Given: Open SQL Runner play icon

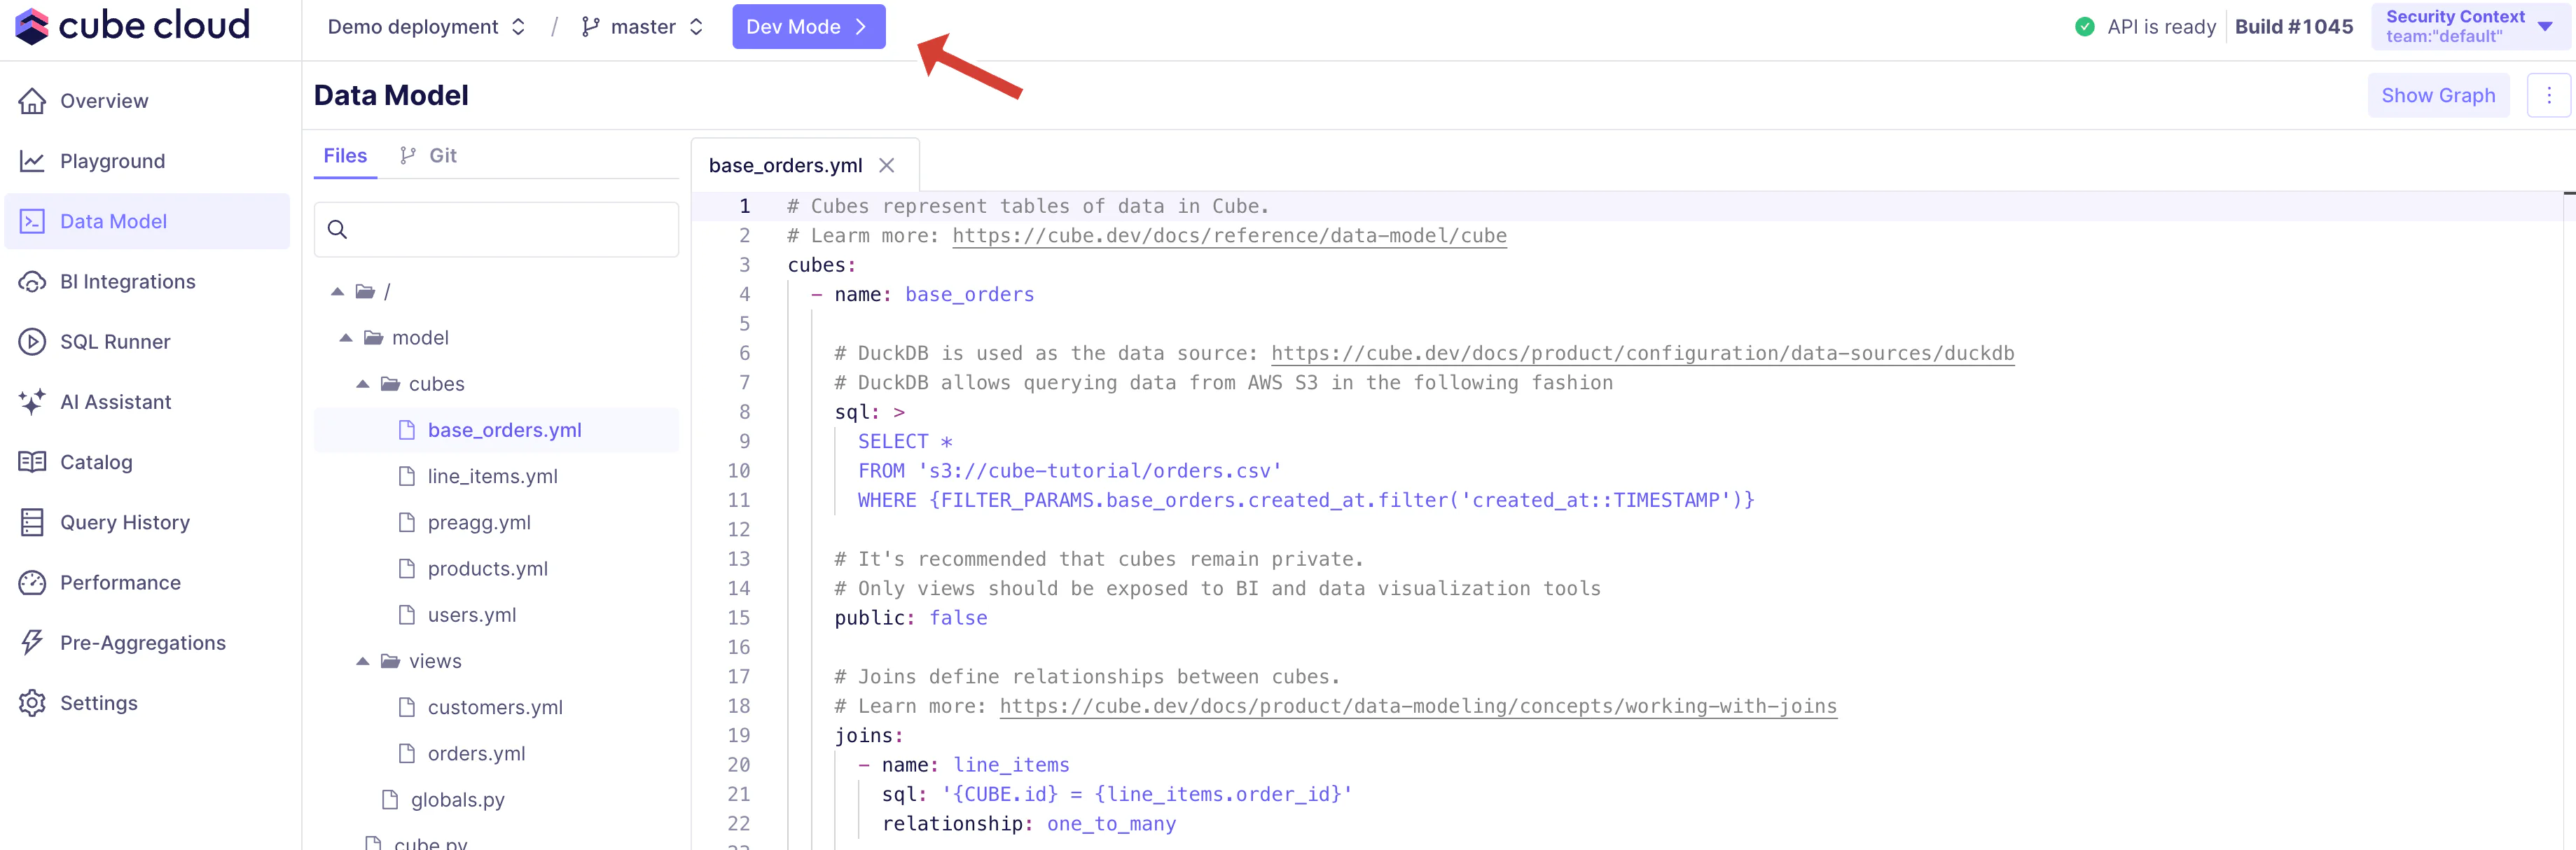Looking at the screenshot, I should coord(32,342).
